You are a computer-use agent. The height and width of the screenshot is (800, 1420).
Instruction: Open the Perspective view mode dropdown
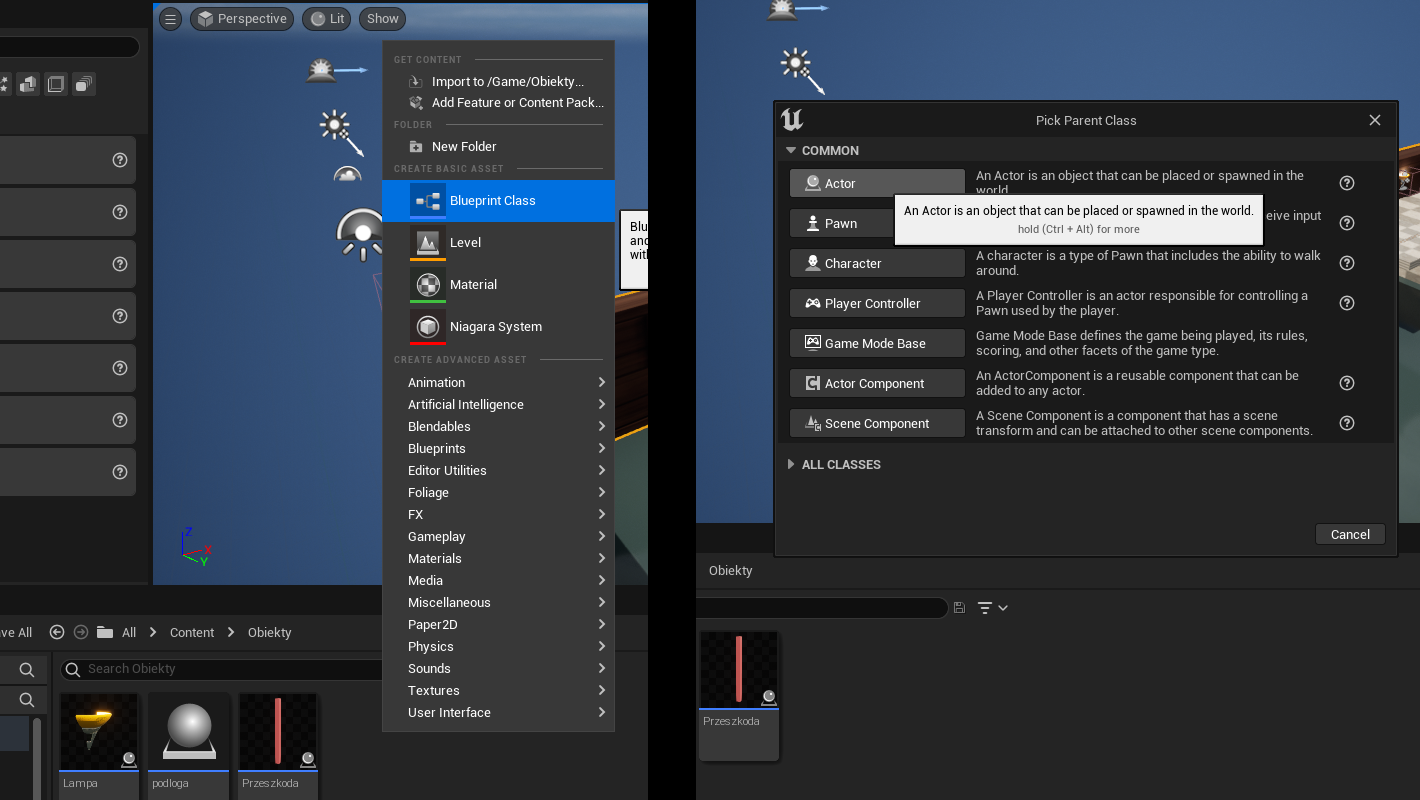click(242, 19)
